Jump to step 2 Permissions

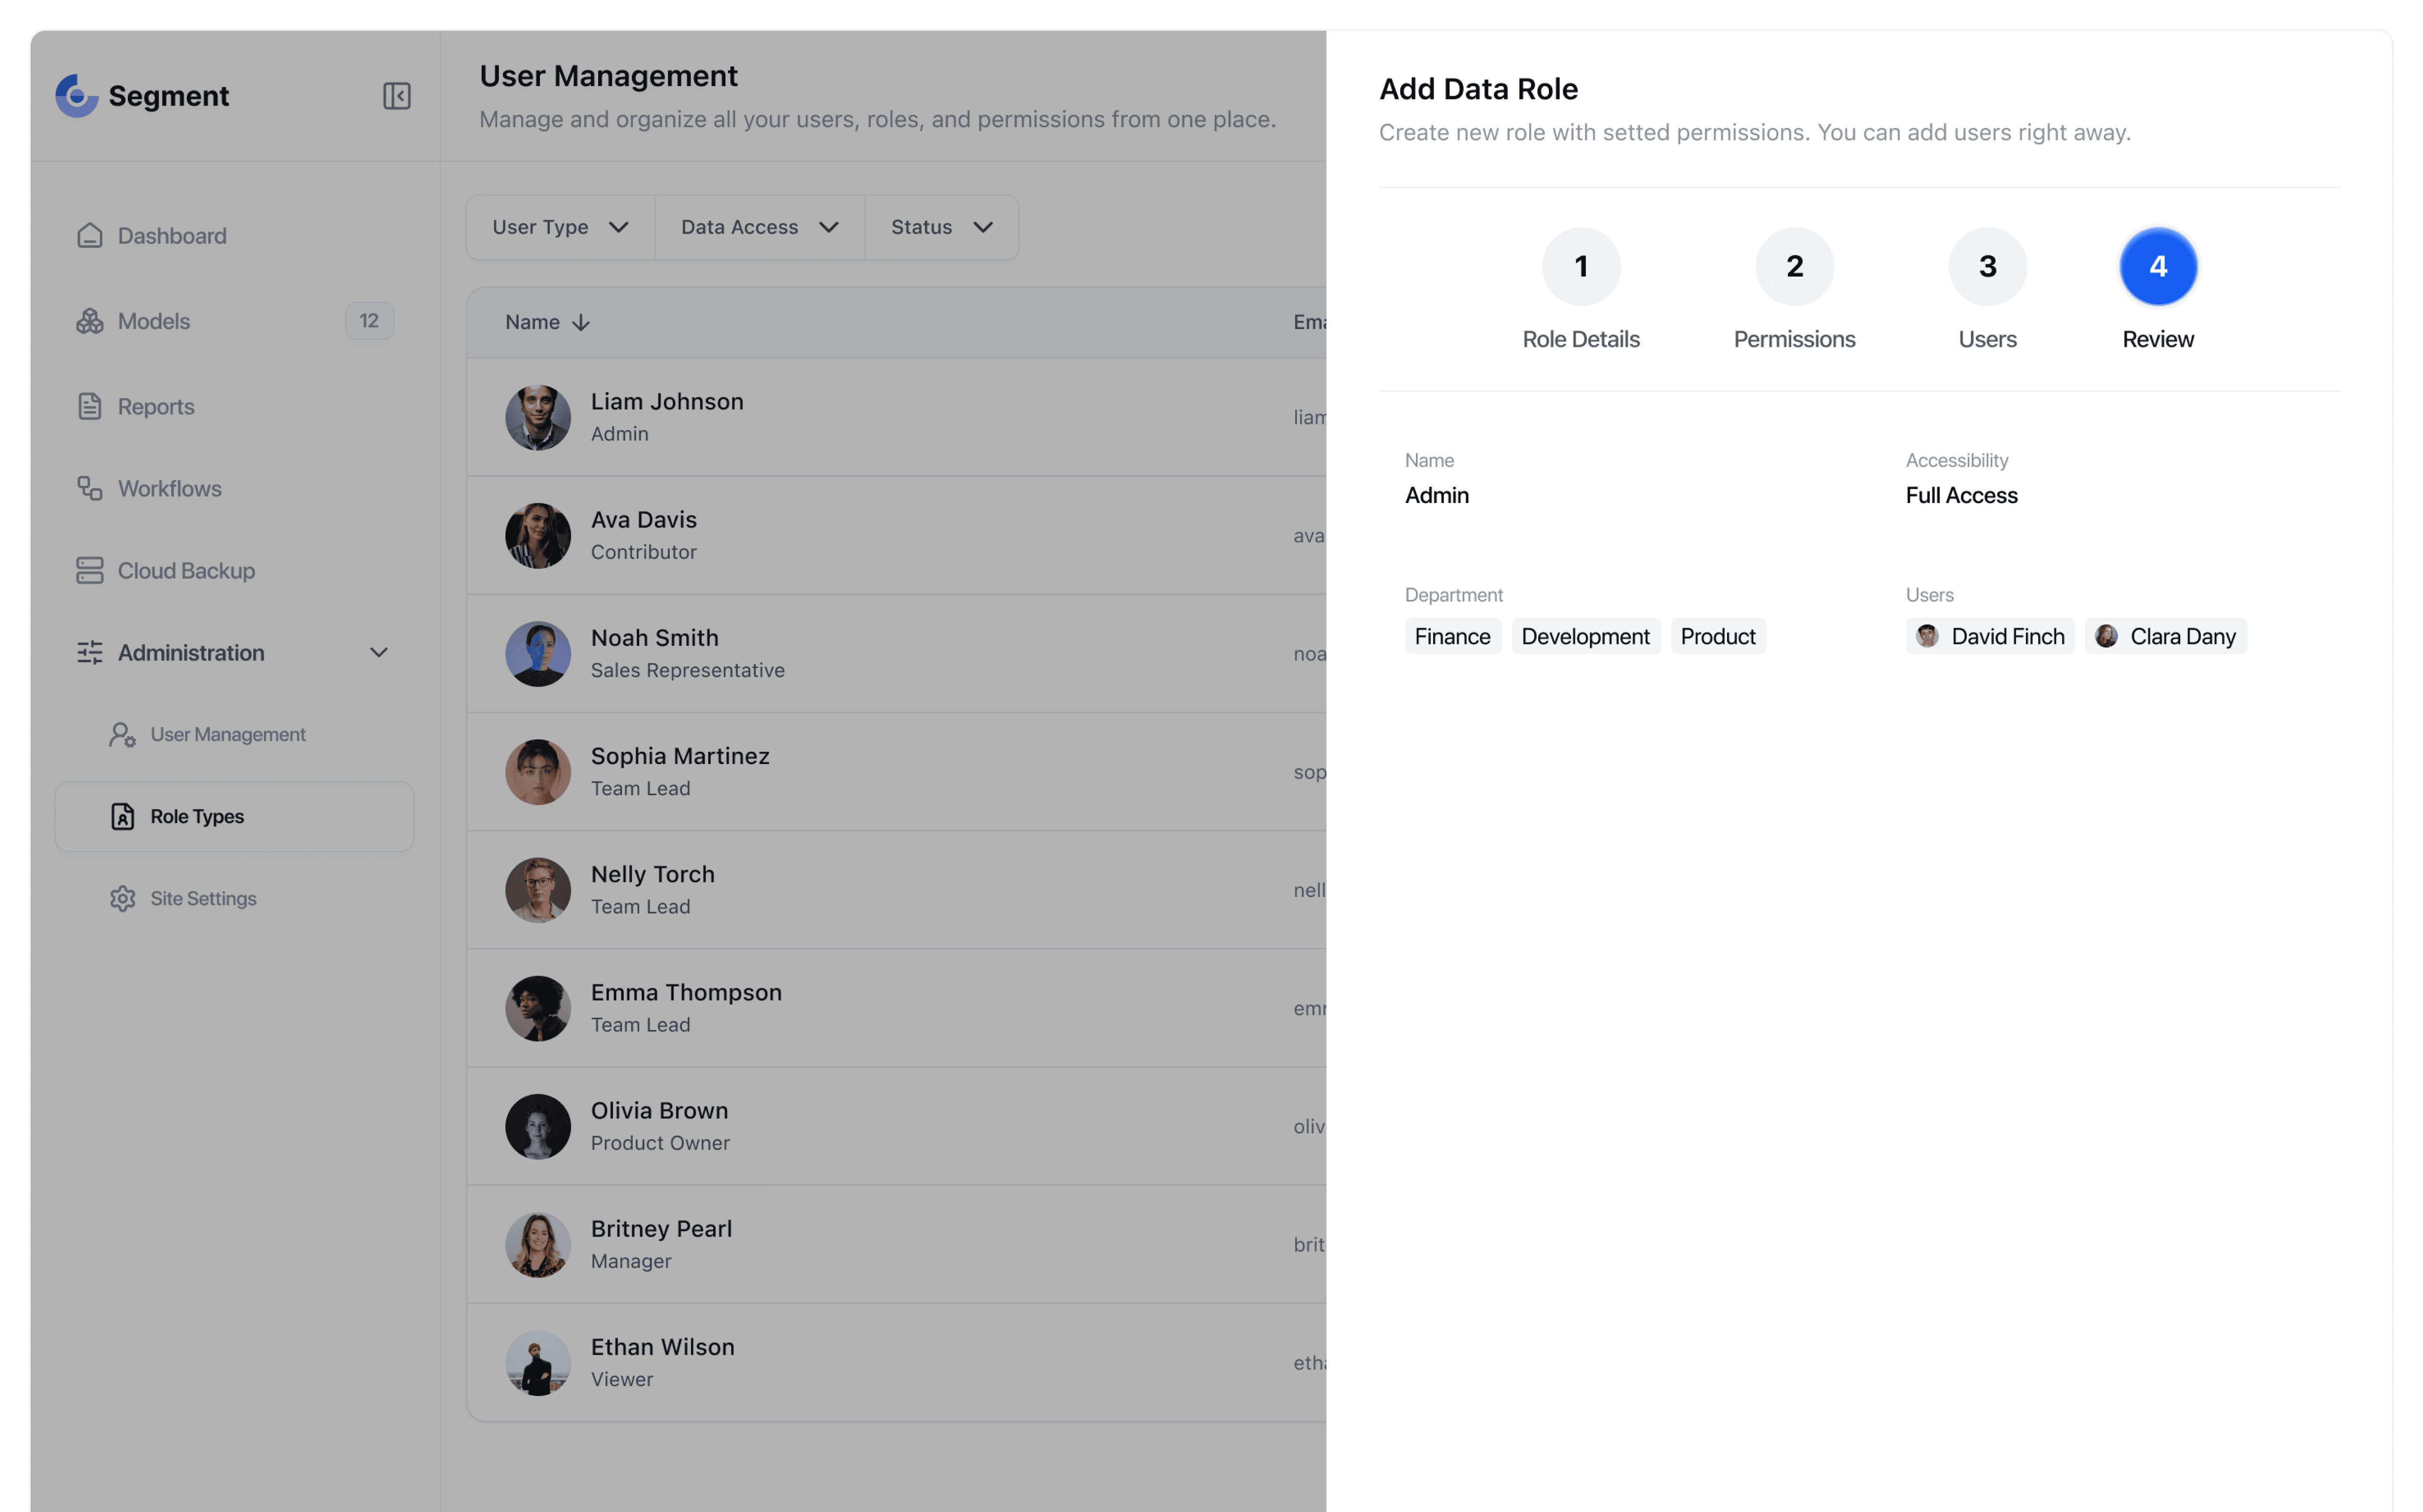pos(1794,267)
